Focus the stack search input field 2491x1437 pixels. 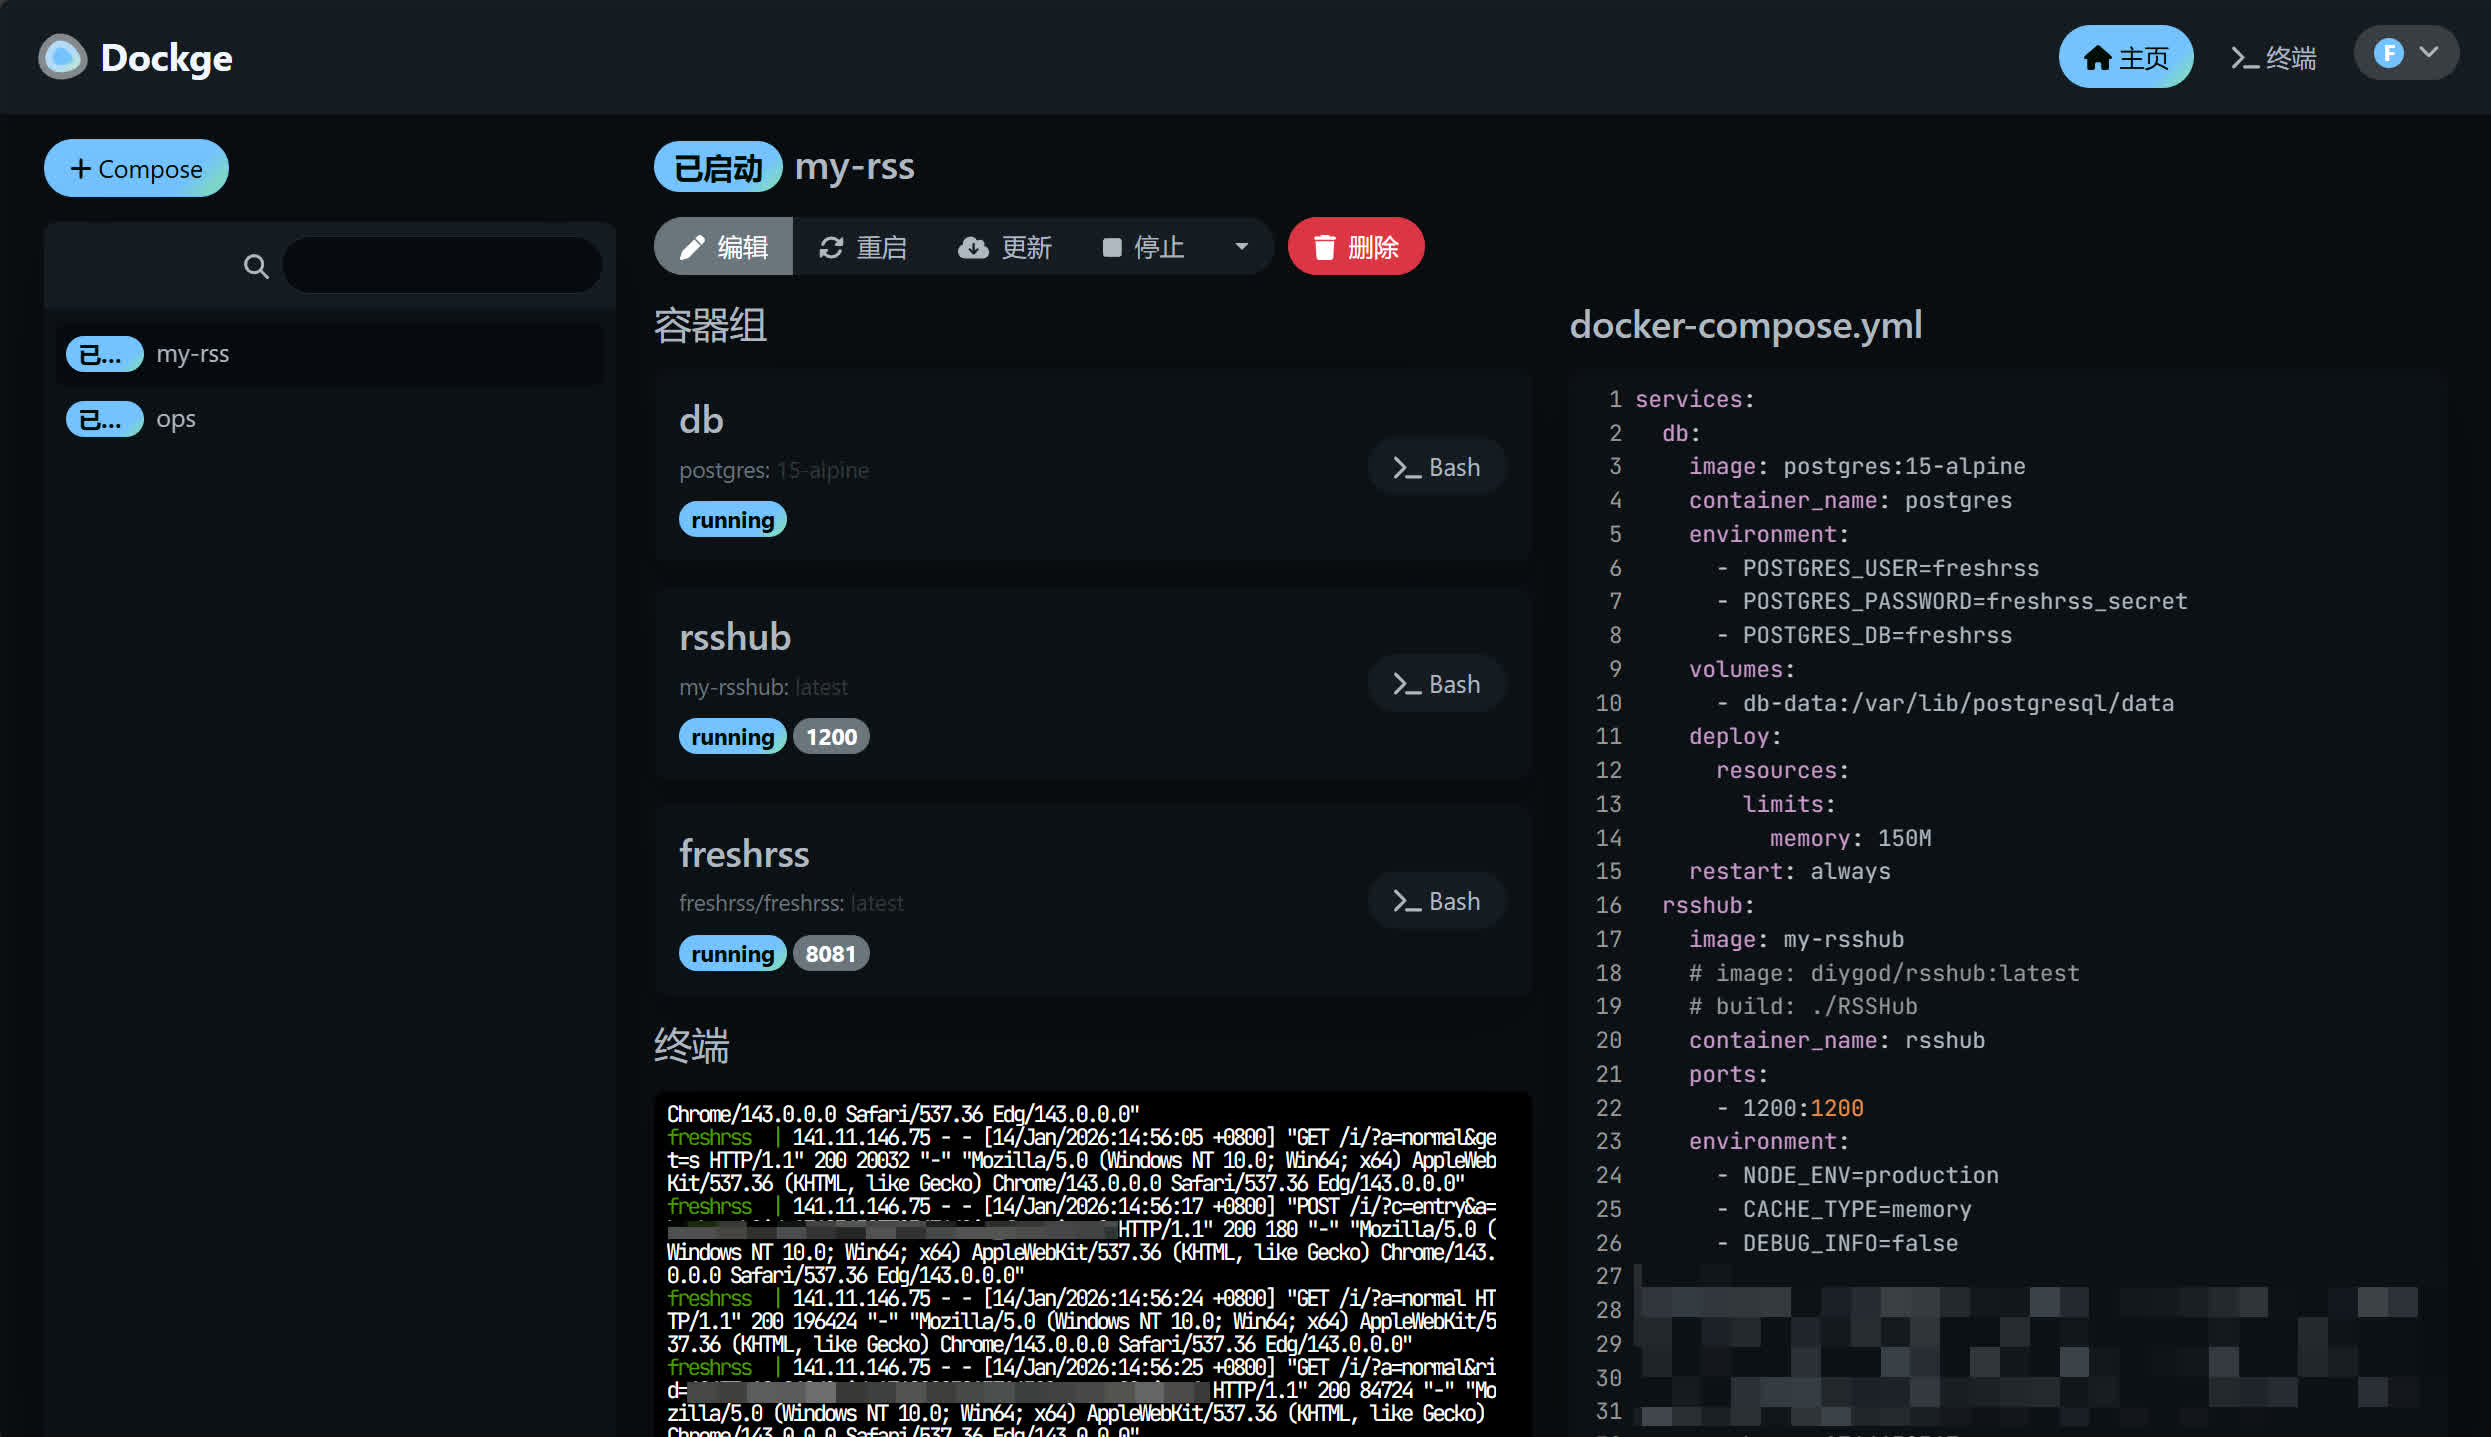pyautogui.click(x=442, y=266)
